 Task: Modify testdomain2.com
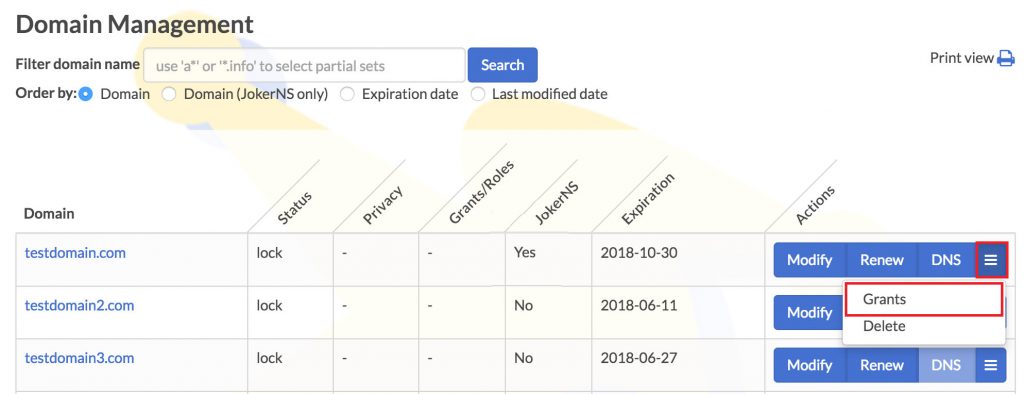[x=808, y=312]
